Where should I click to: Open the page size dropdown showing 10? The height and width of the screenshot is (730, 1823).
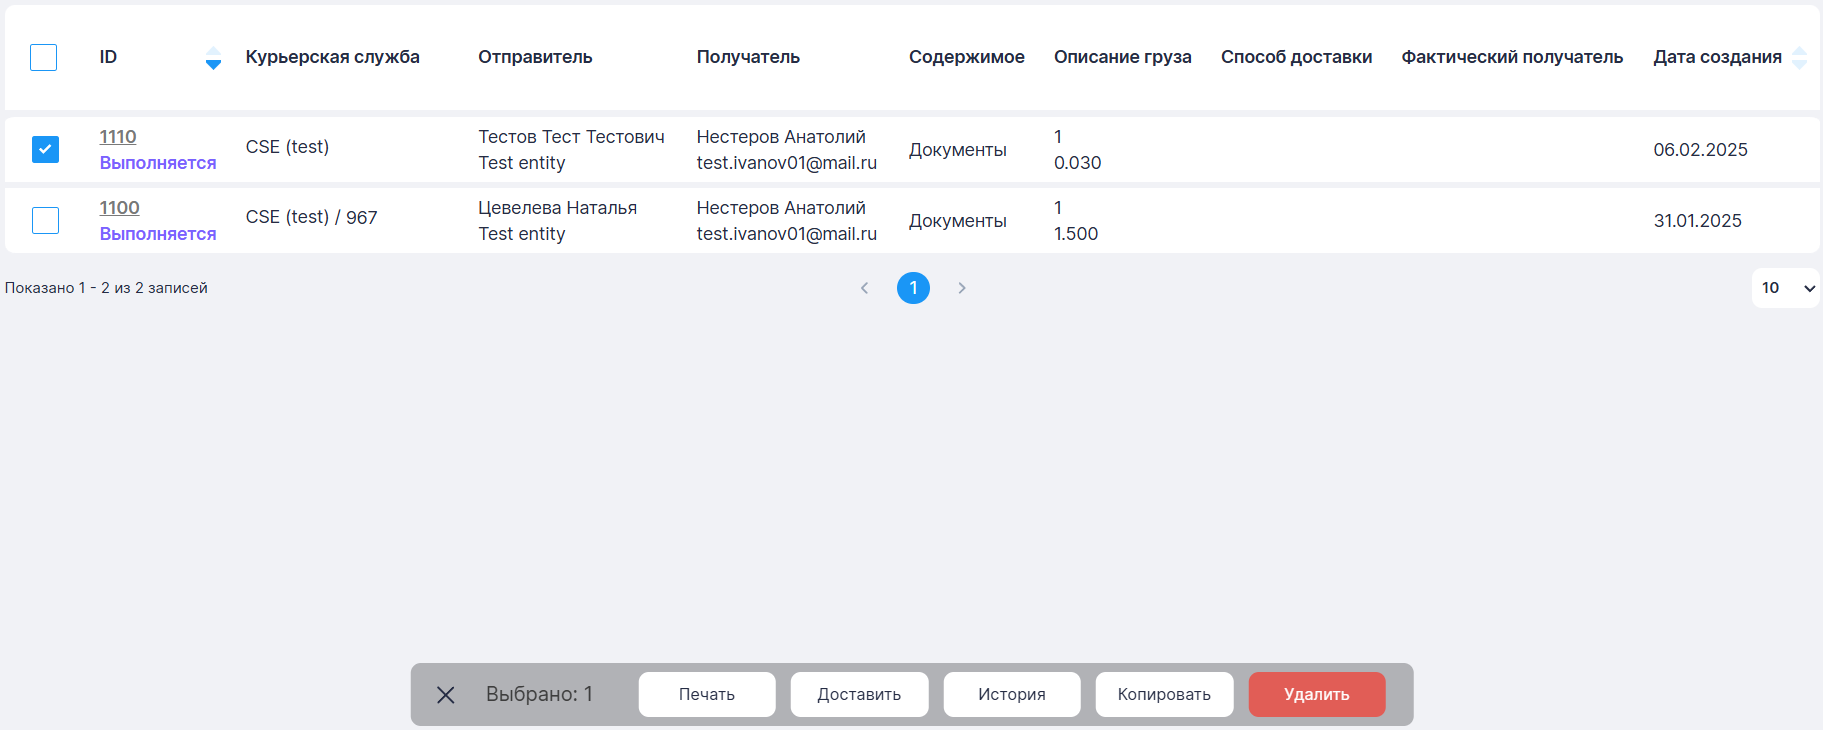pyautogui.click(x=1785, y=288)
